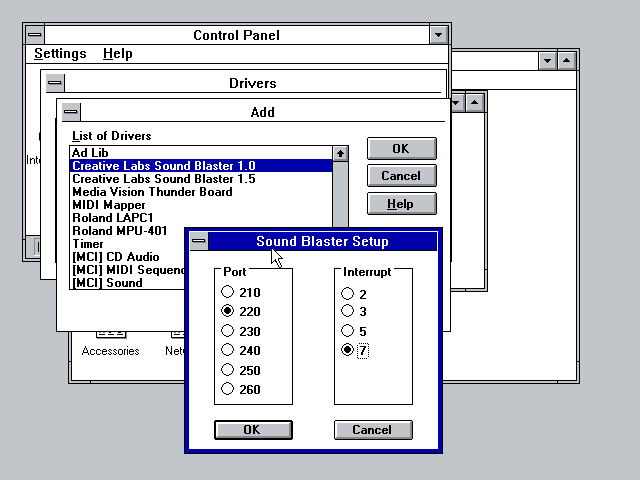Click the Accessories group icon label
This screenshot has height=480, width=640.
[x=110, y=351]
